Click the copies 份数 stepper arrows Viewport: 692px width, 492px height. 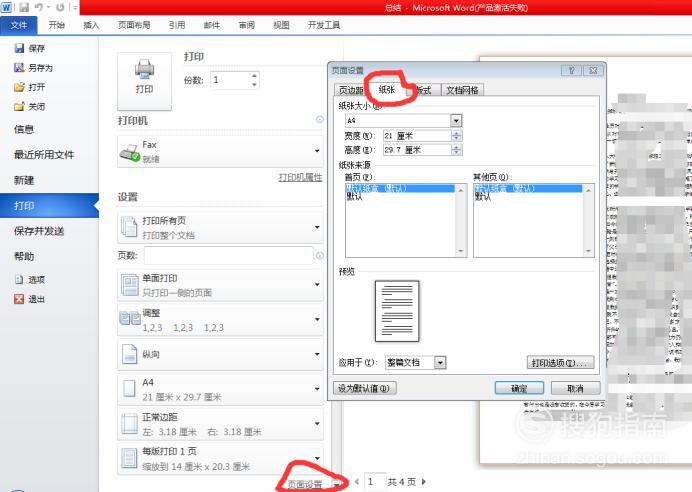coord(254,80)
